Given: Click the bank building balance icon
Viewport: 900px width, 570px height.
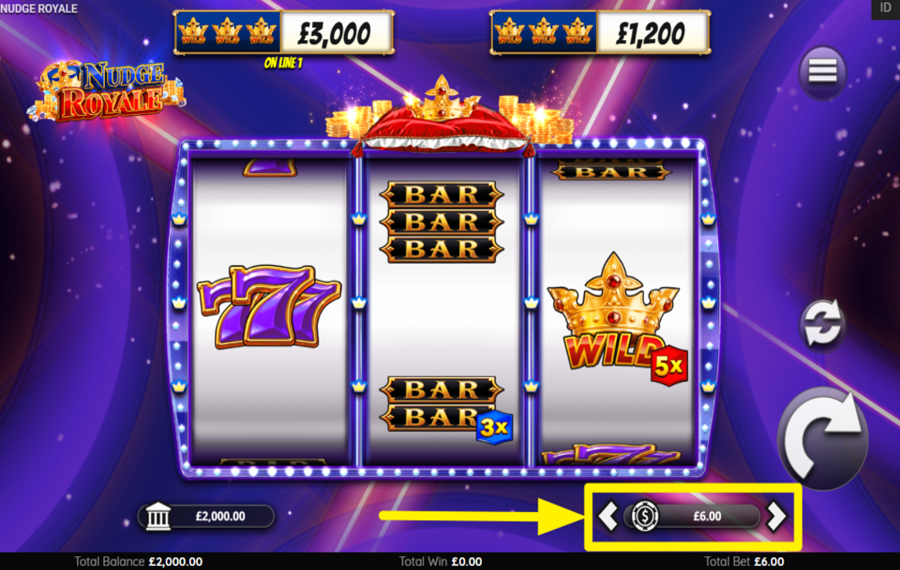Looking at the screenshot, I should pyautogui.click(x=158, y=516).
